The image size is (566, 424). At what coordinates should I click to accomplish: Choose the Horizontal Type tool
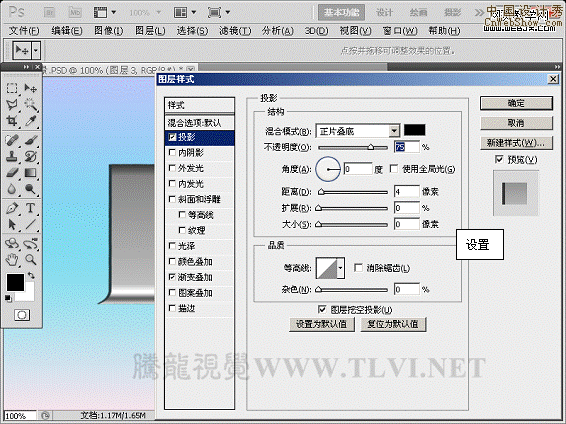[x=31, y=208]
